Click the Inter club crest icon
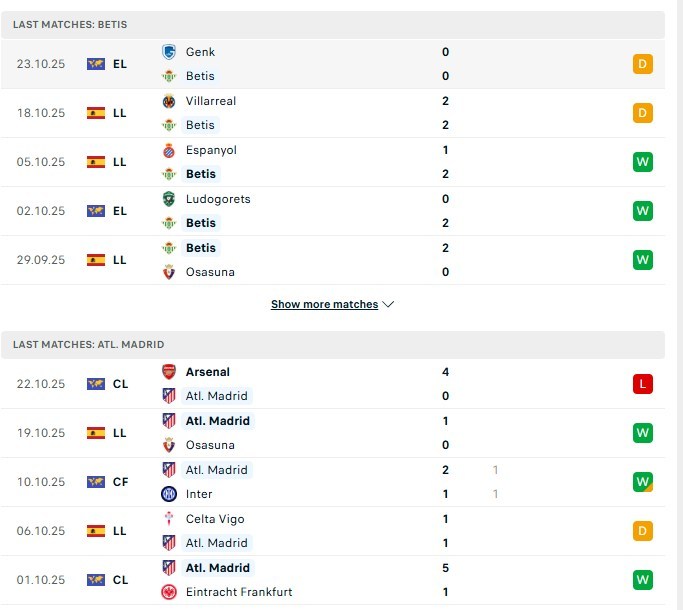The width and height of the screenshot is (683, 610). (x=169, y=494)
